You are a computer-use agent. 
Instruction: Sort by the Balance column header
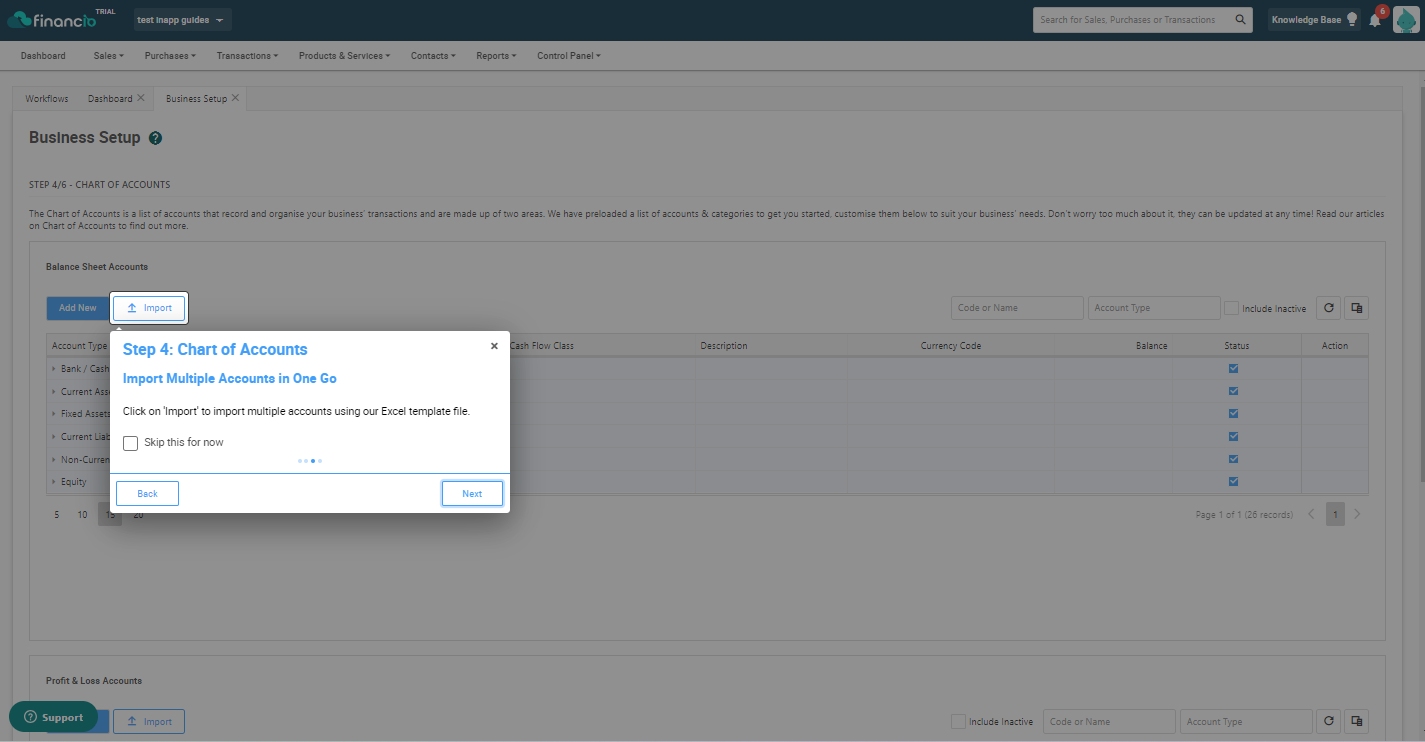click(1151, 346)
